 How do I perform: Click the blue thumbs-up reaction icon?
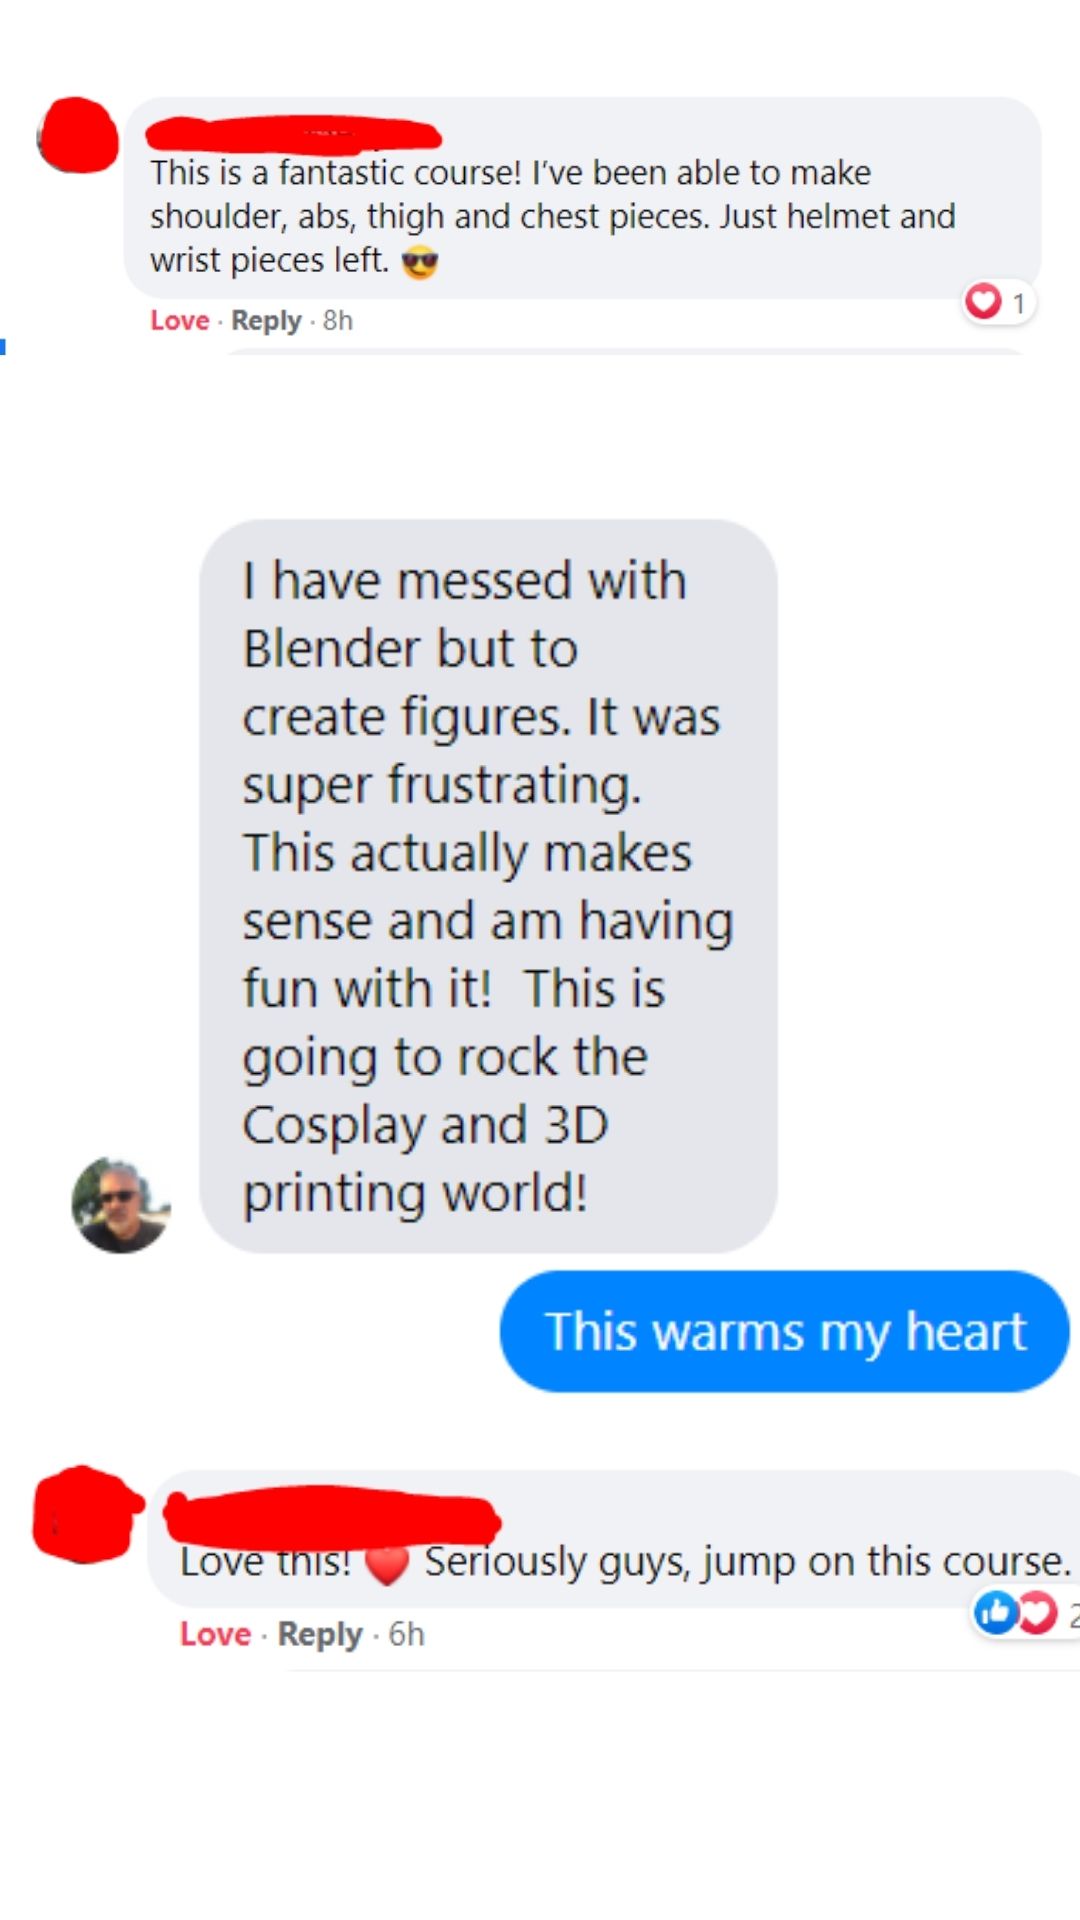coord(996,1612)
